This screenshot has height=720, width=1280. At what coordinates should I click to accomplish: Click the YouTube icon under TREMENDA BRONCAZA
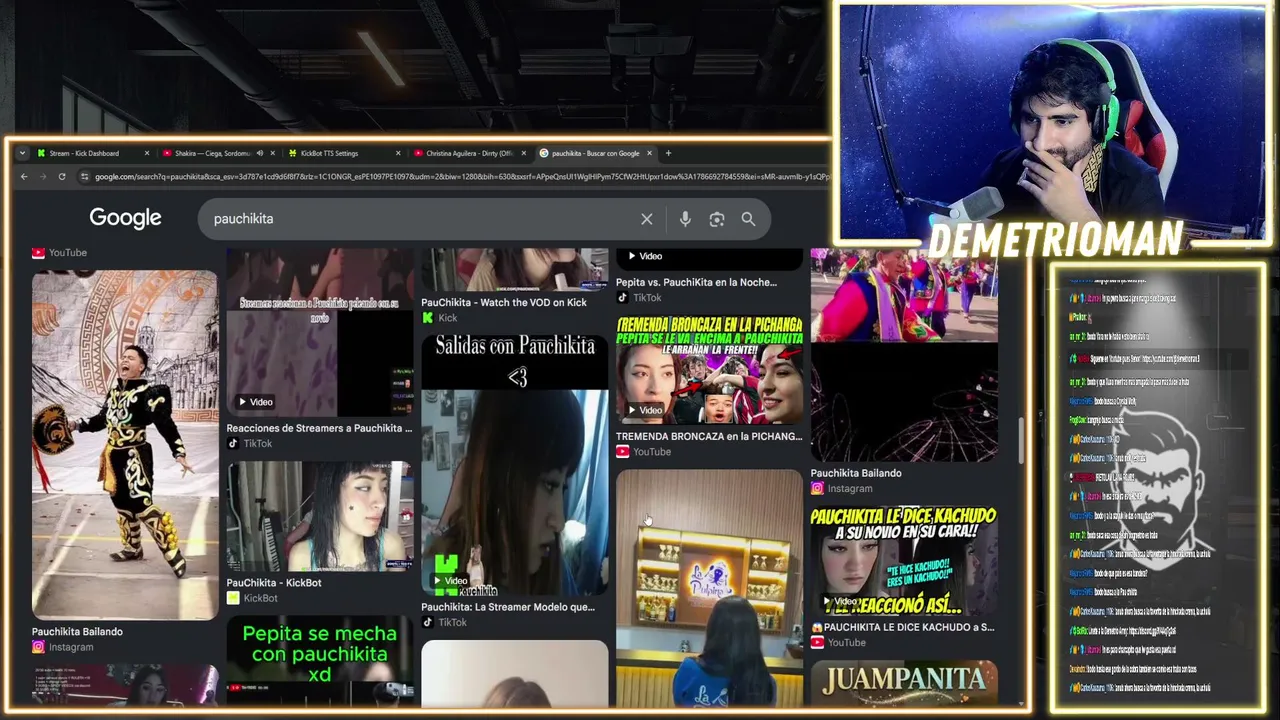point(623,452)
